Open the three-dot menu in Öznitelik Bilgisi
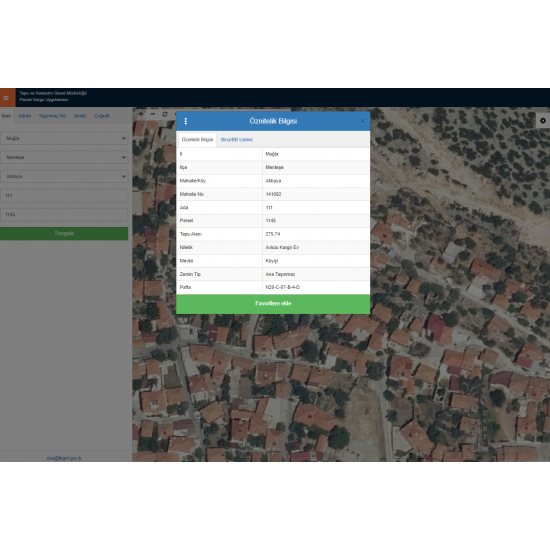Image resolution: width=550 pixels, height=550 pixels. pyautogui.click(x=186, y=121)
